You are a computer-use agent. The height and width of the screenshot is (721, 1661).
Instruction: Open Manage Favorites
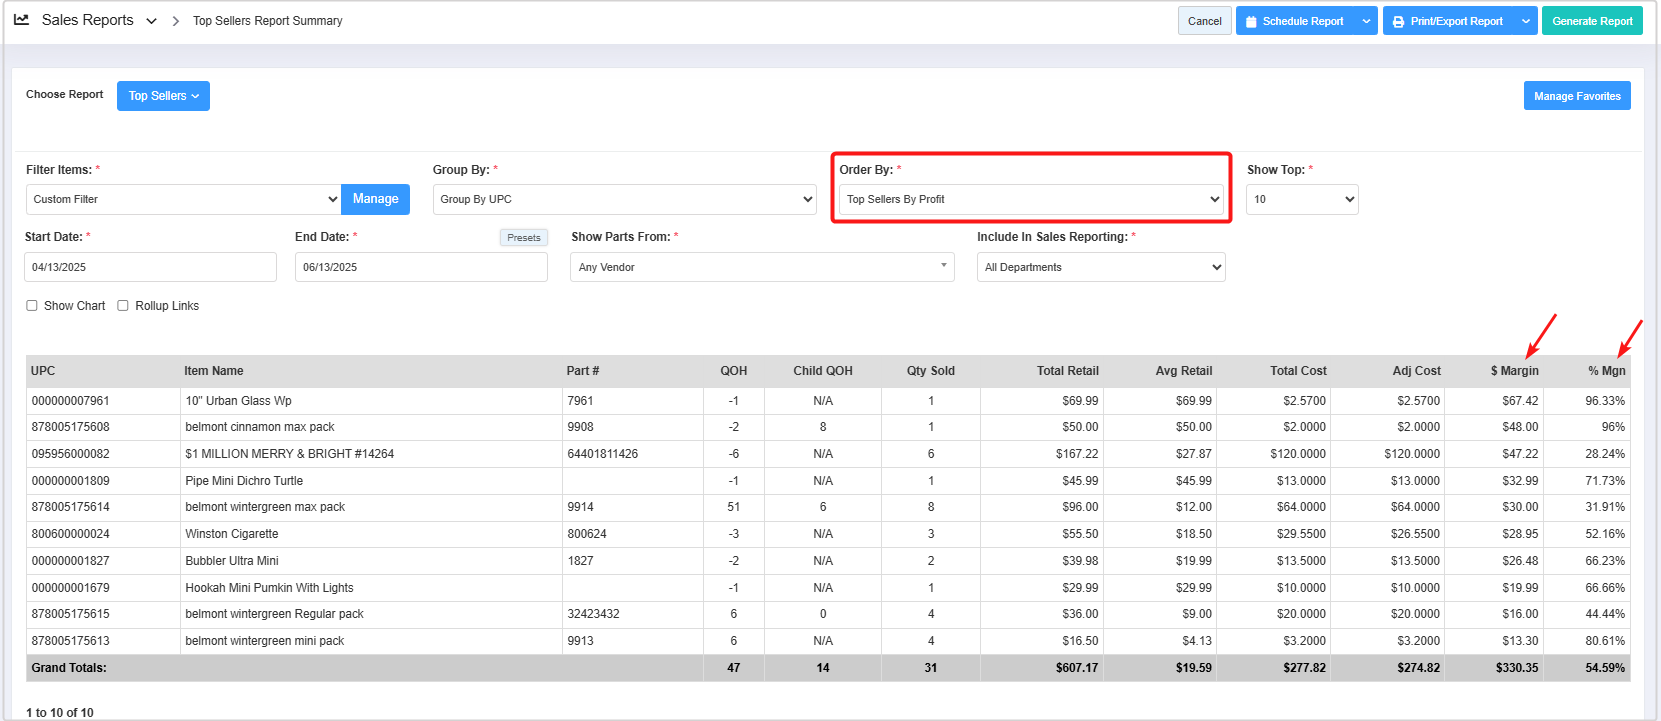(1576, 96)
